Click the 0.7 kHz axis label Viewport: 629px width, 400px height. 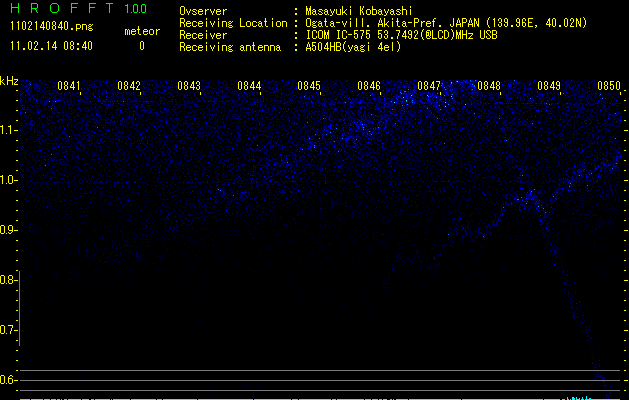[x=8, y=330]
